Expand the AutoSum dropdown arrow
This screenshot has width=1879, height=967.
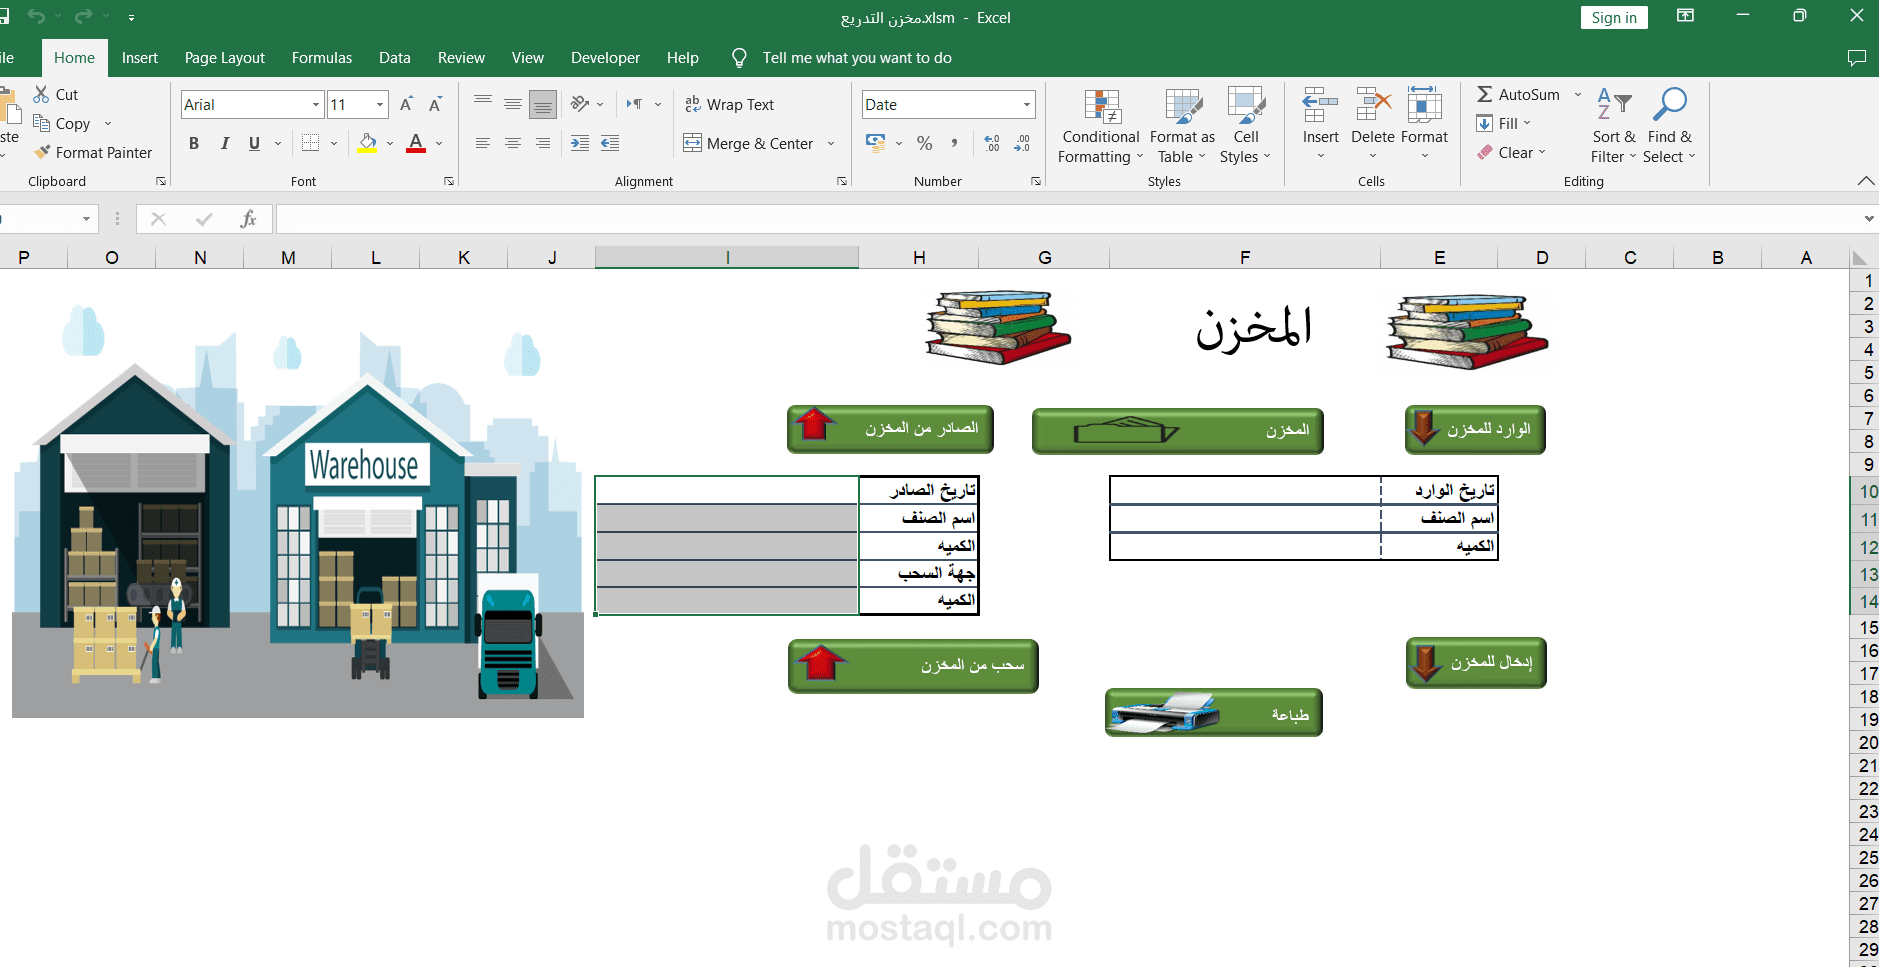pos(1578,94)
